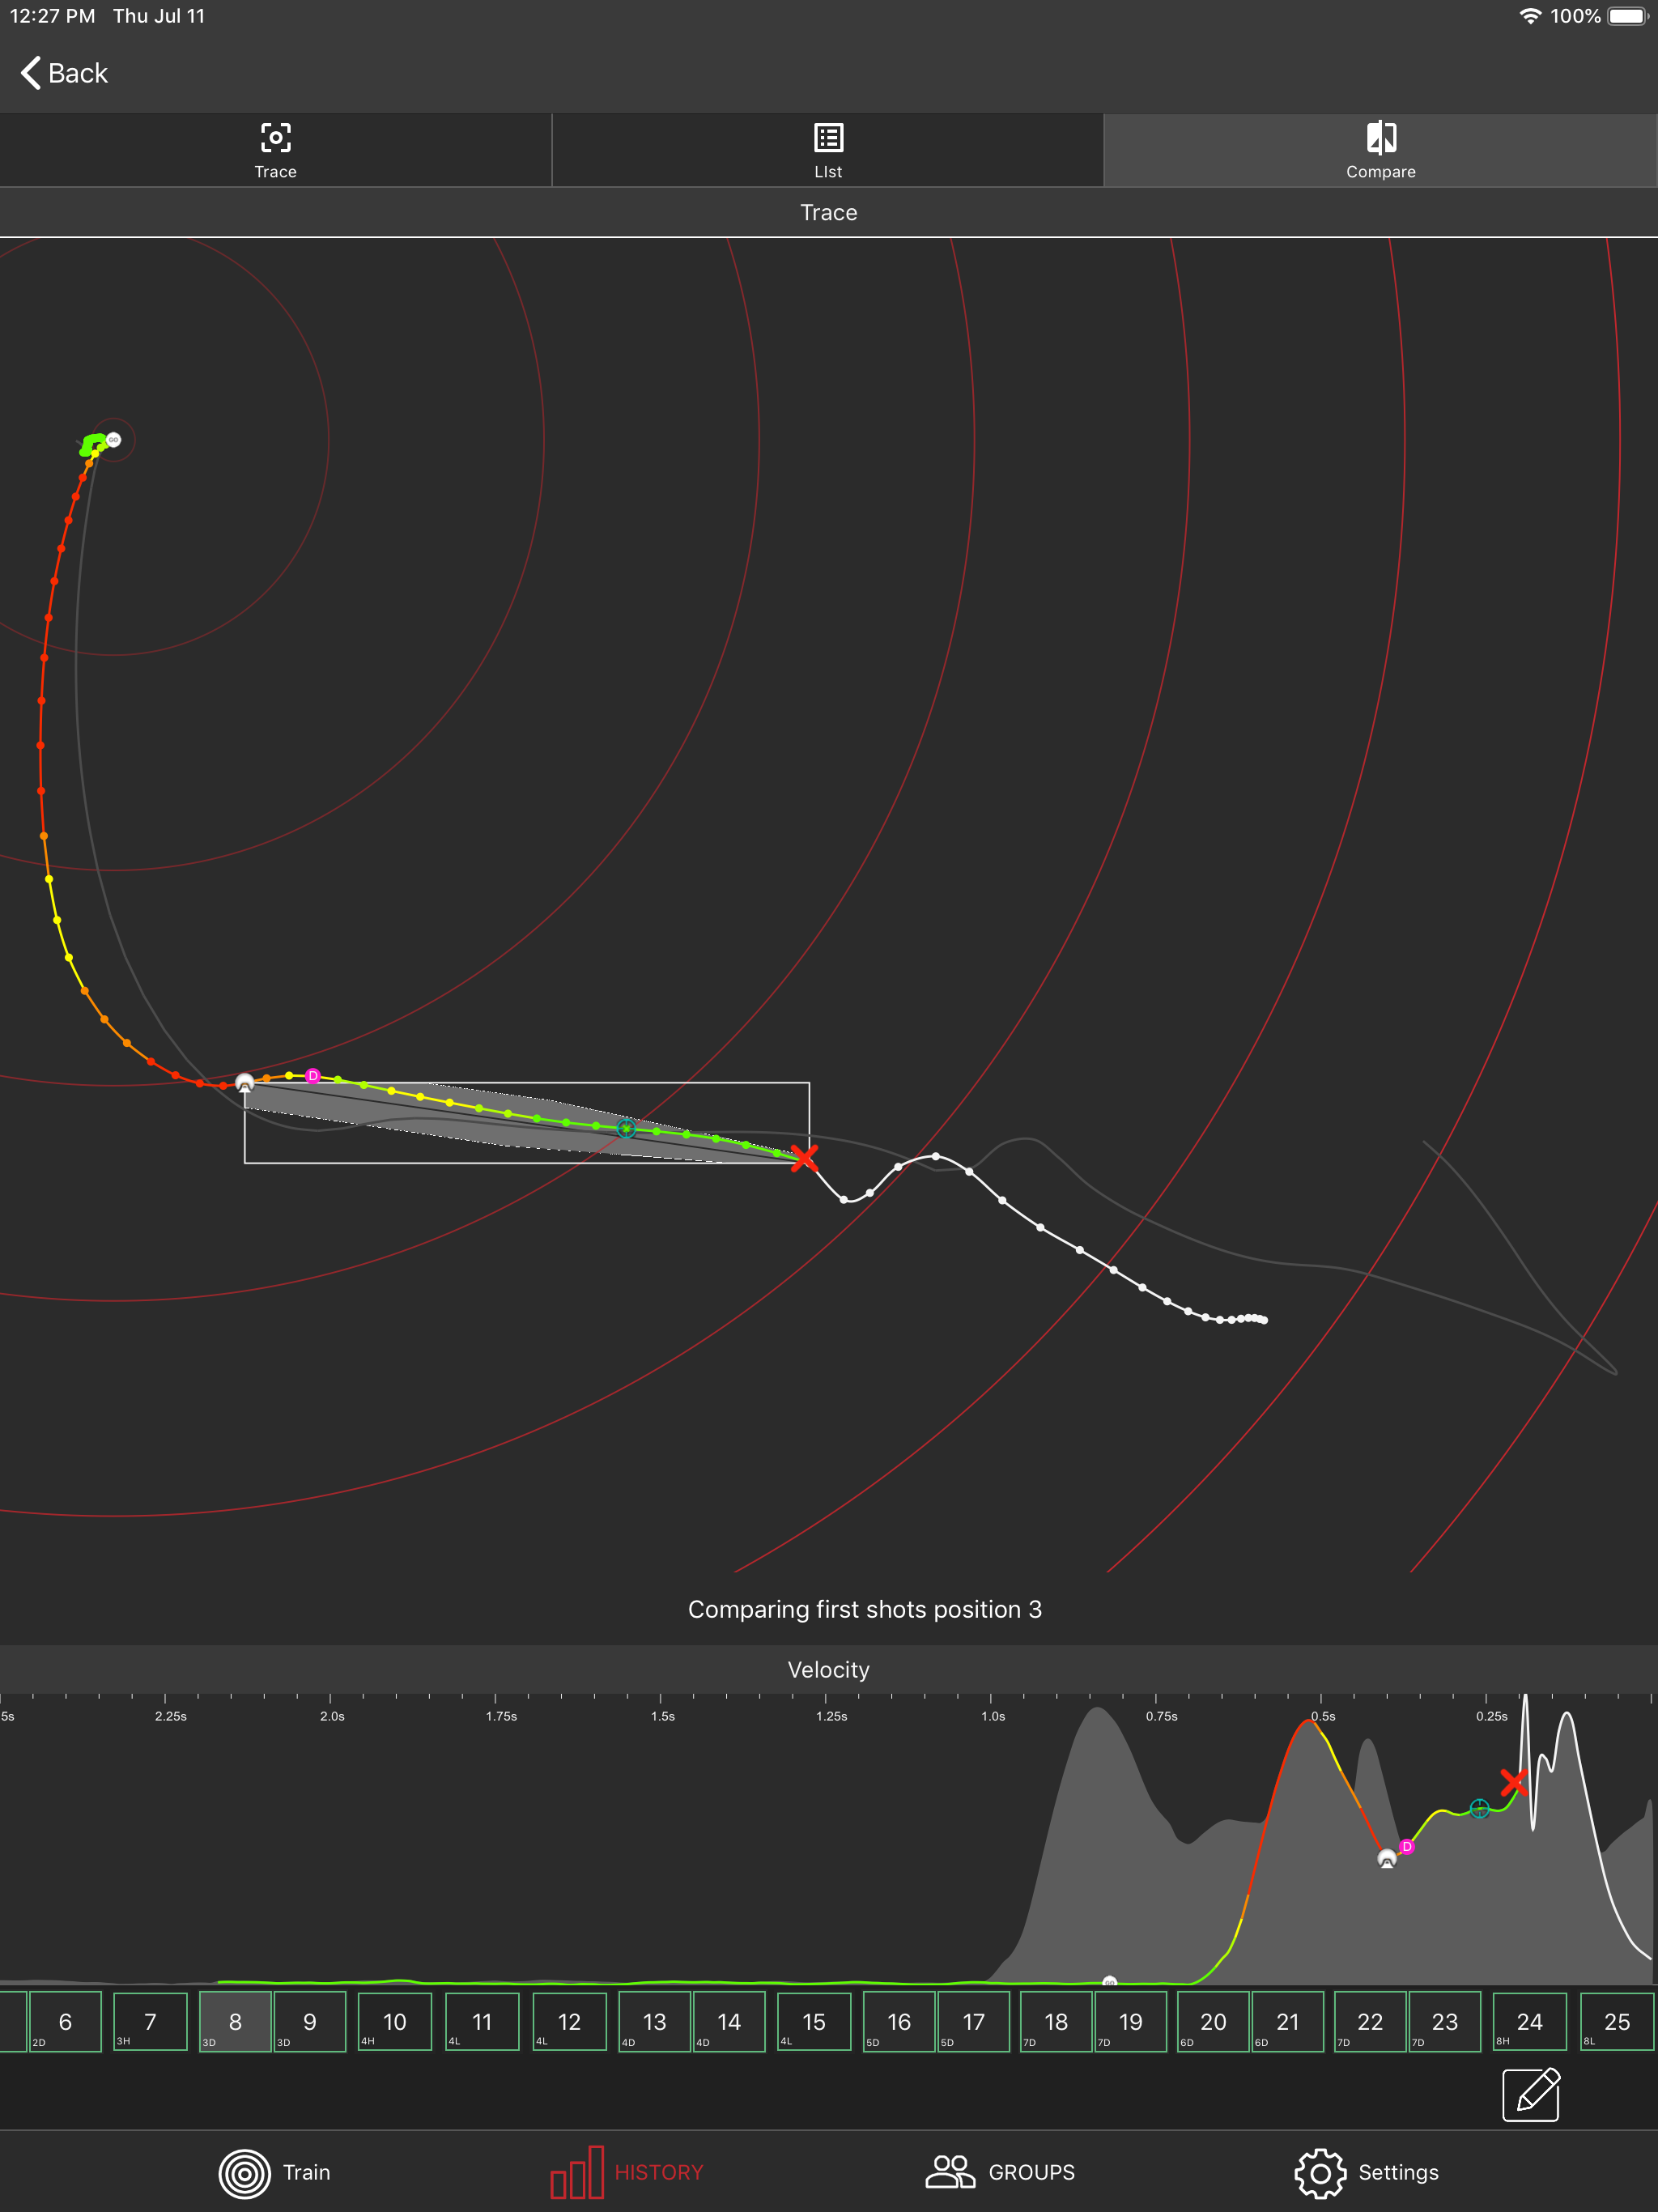Tap the pencil edit note icon

coord(1530,2095)
